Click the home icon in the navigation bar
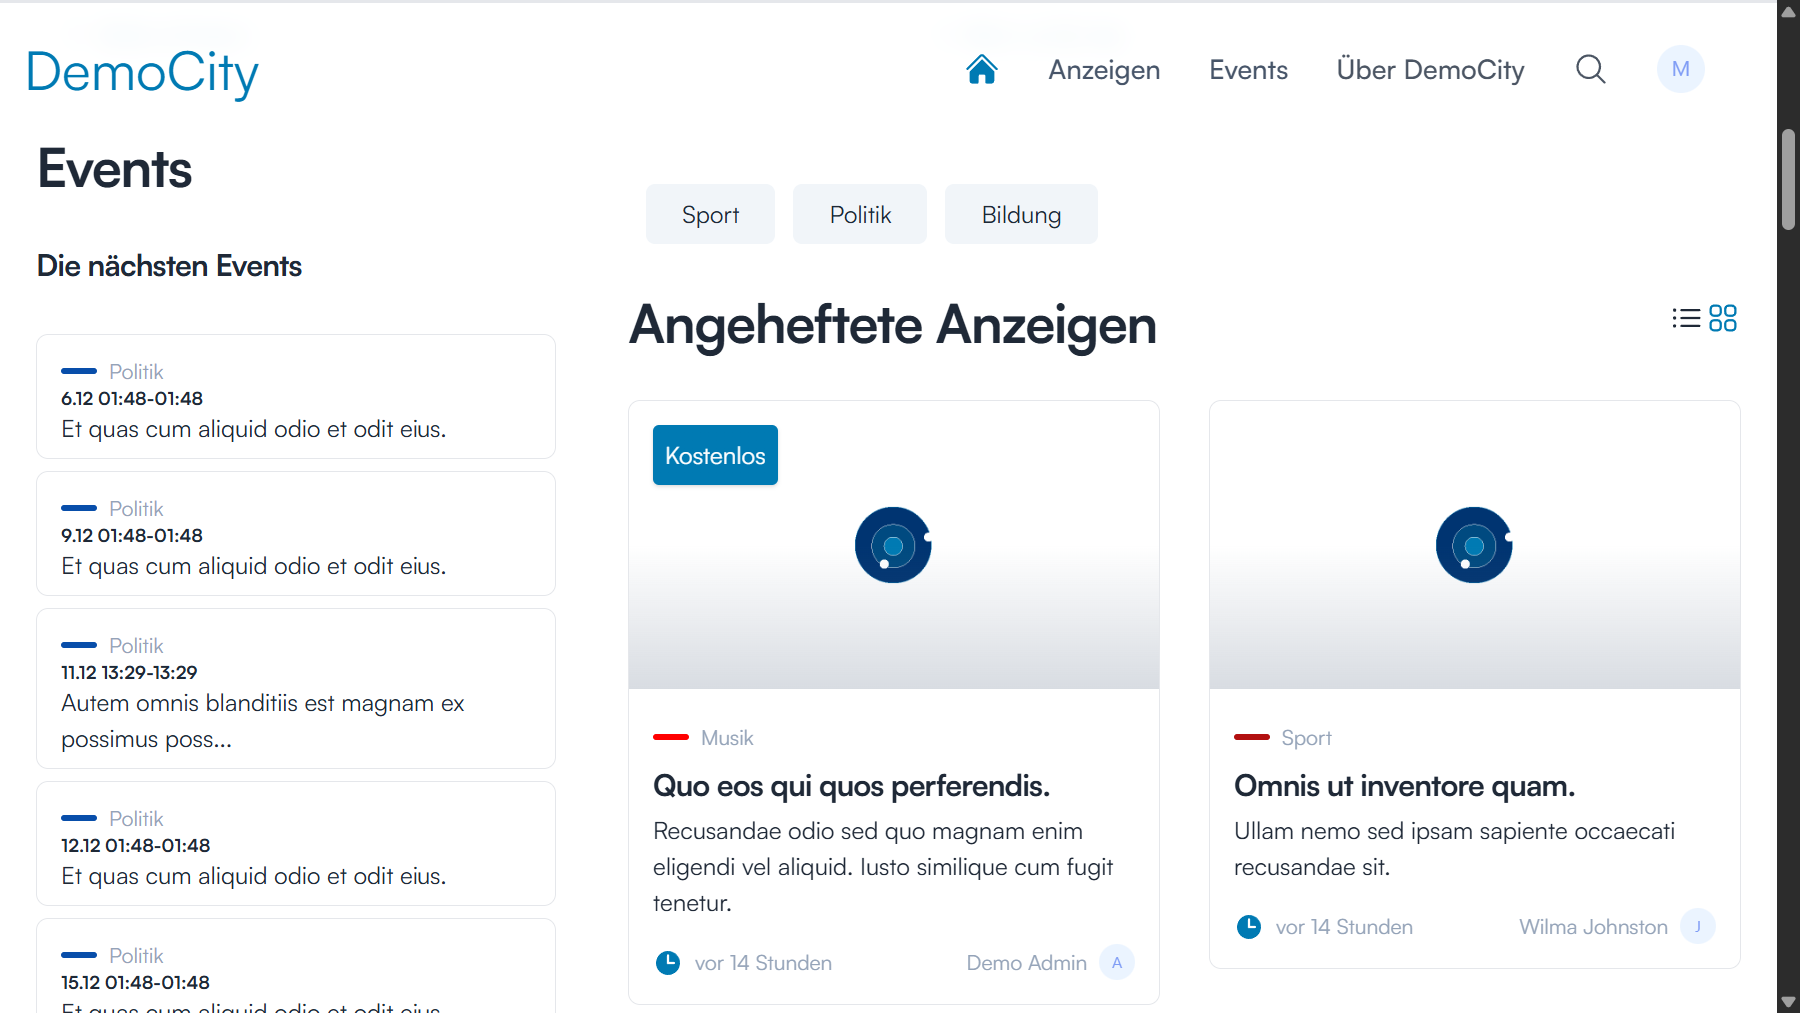This screenshot has width=1800, height=1013. (x=981, y=69)
